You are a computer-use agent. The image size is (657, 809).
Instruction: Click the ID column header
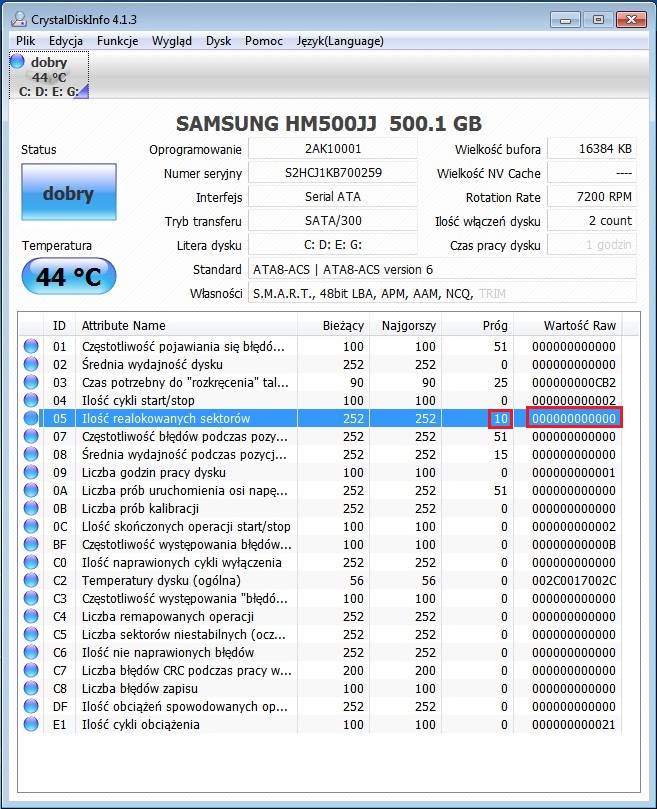coord(59,326)
